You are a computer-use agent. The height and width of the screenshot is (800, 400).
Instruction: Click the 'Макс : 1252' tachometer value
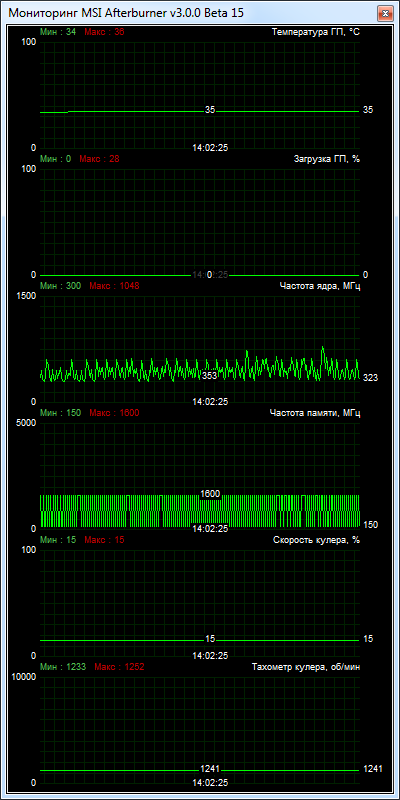(119, 667)
